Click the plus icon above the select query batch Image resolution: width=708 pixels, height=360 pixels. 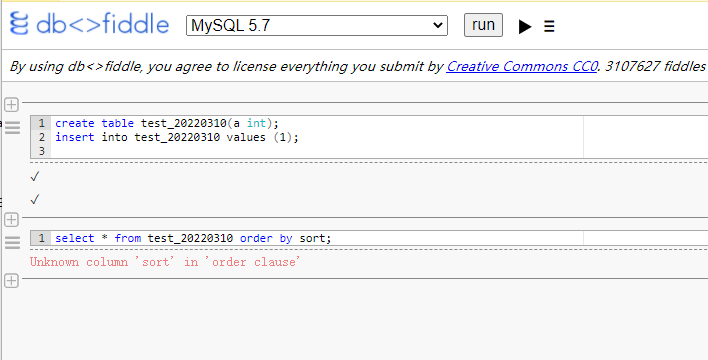click(x=11, y=220)
